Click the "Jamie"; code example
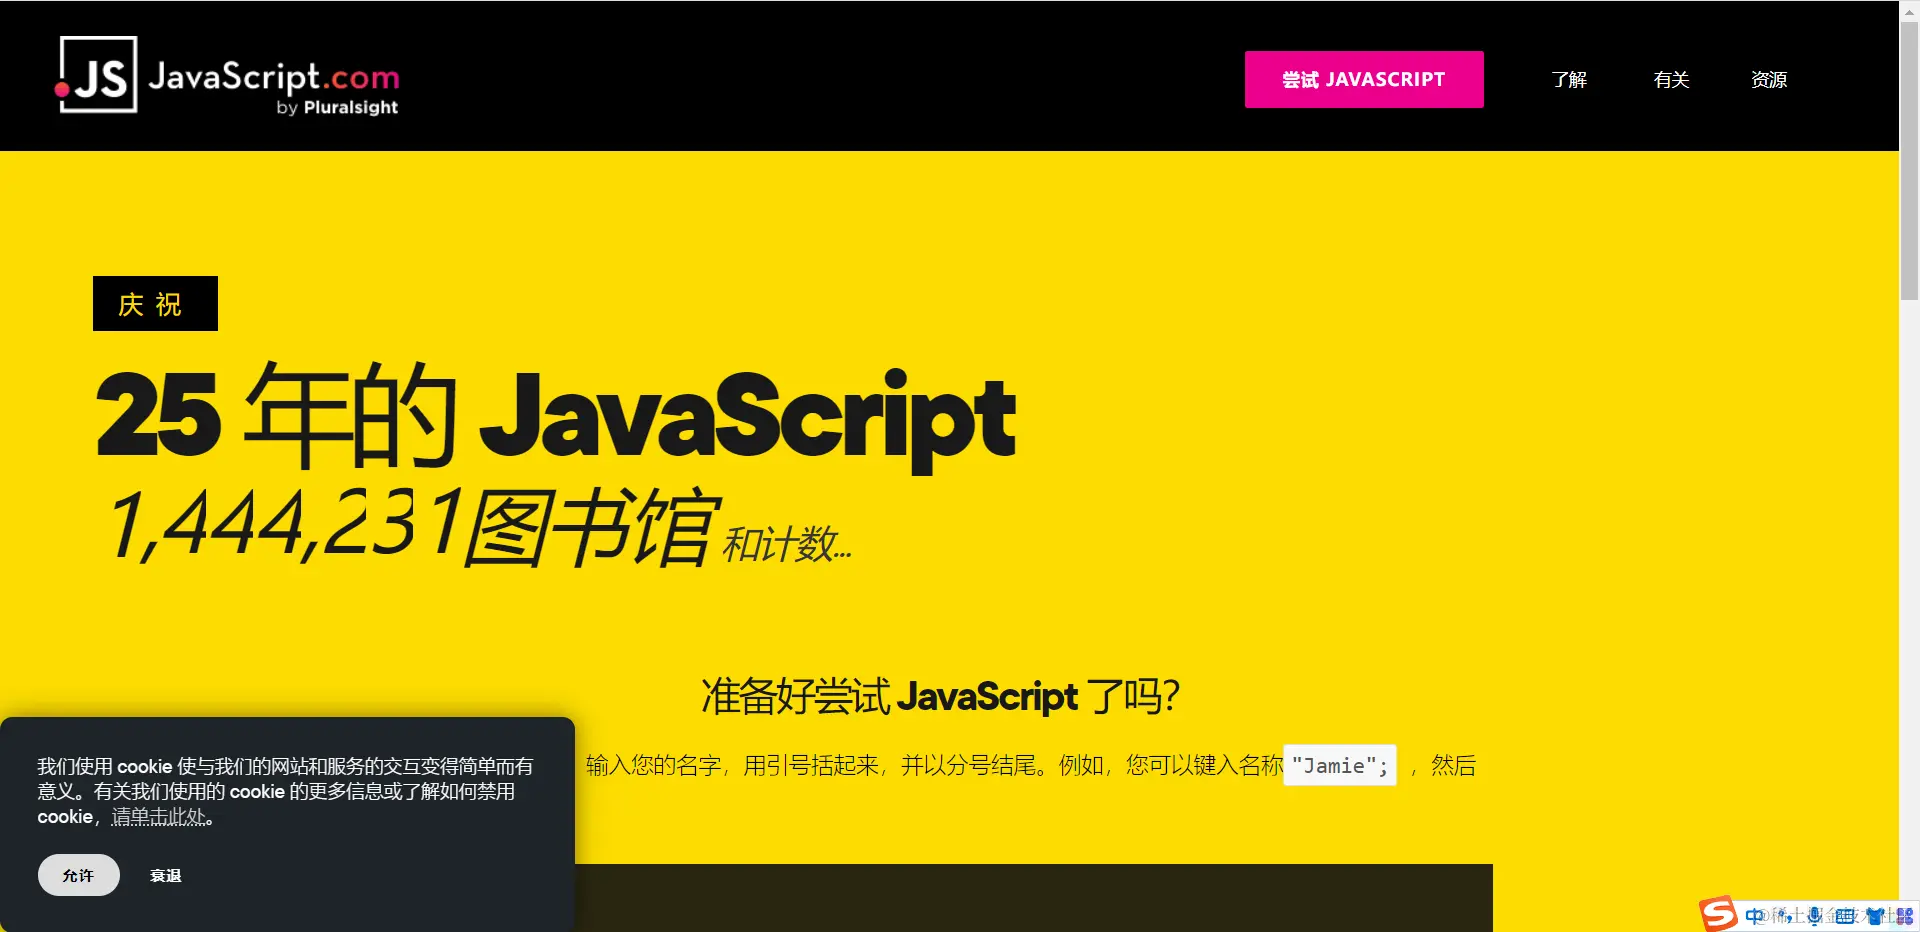Image resolution: width=1920 pixels, height=932 pixels. coord(1340,766)
